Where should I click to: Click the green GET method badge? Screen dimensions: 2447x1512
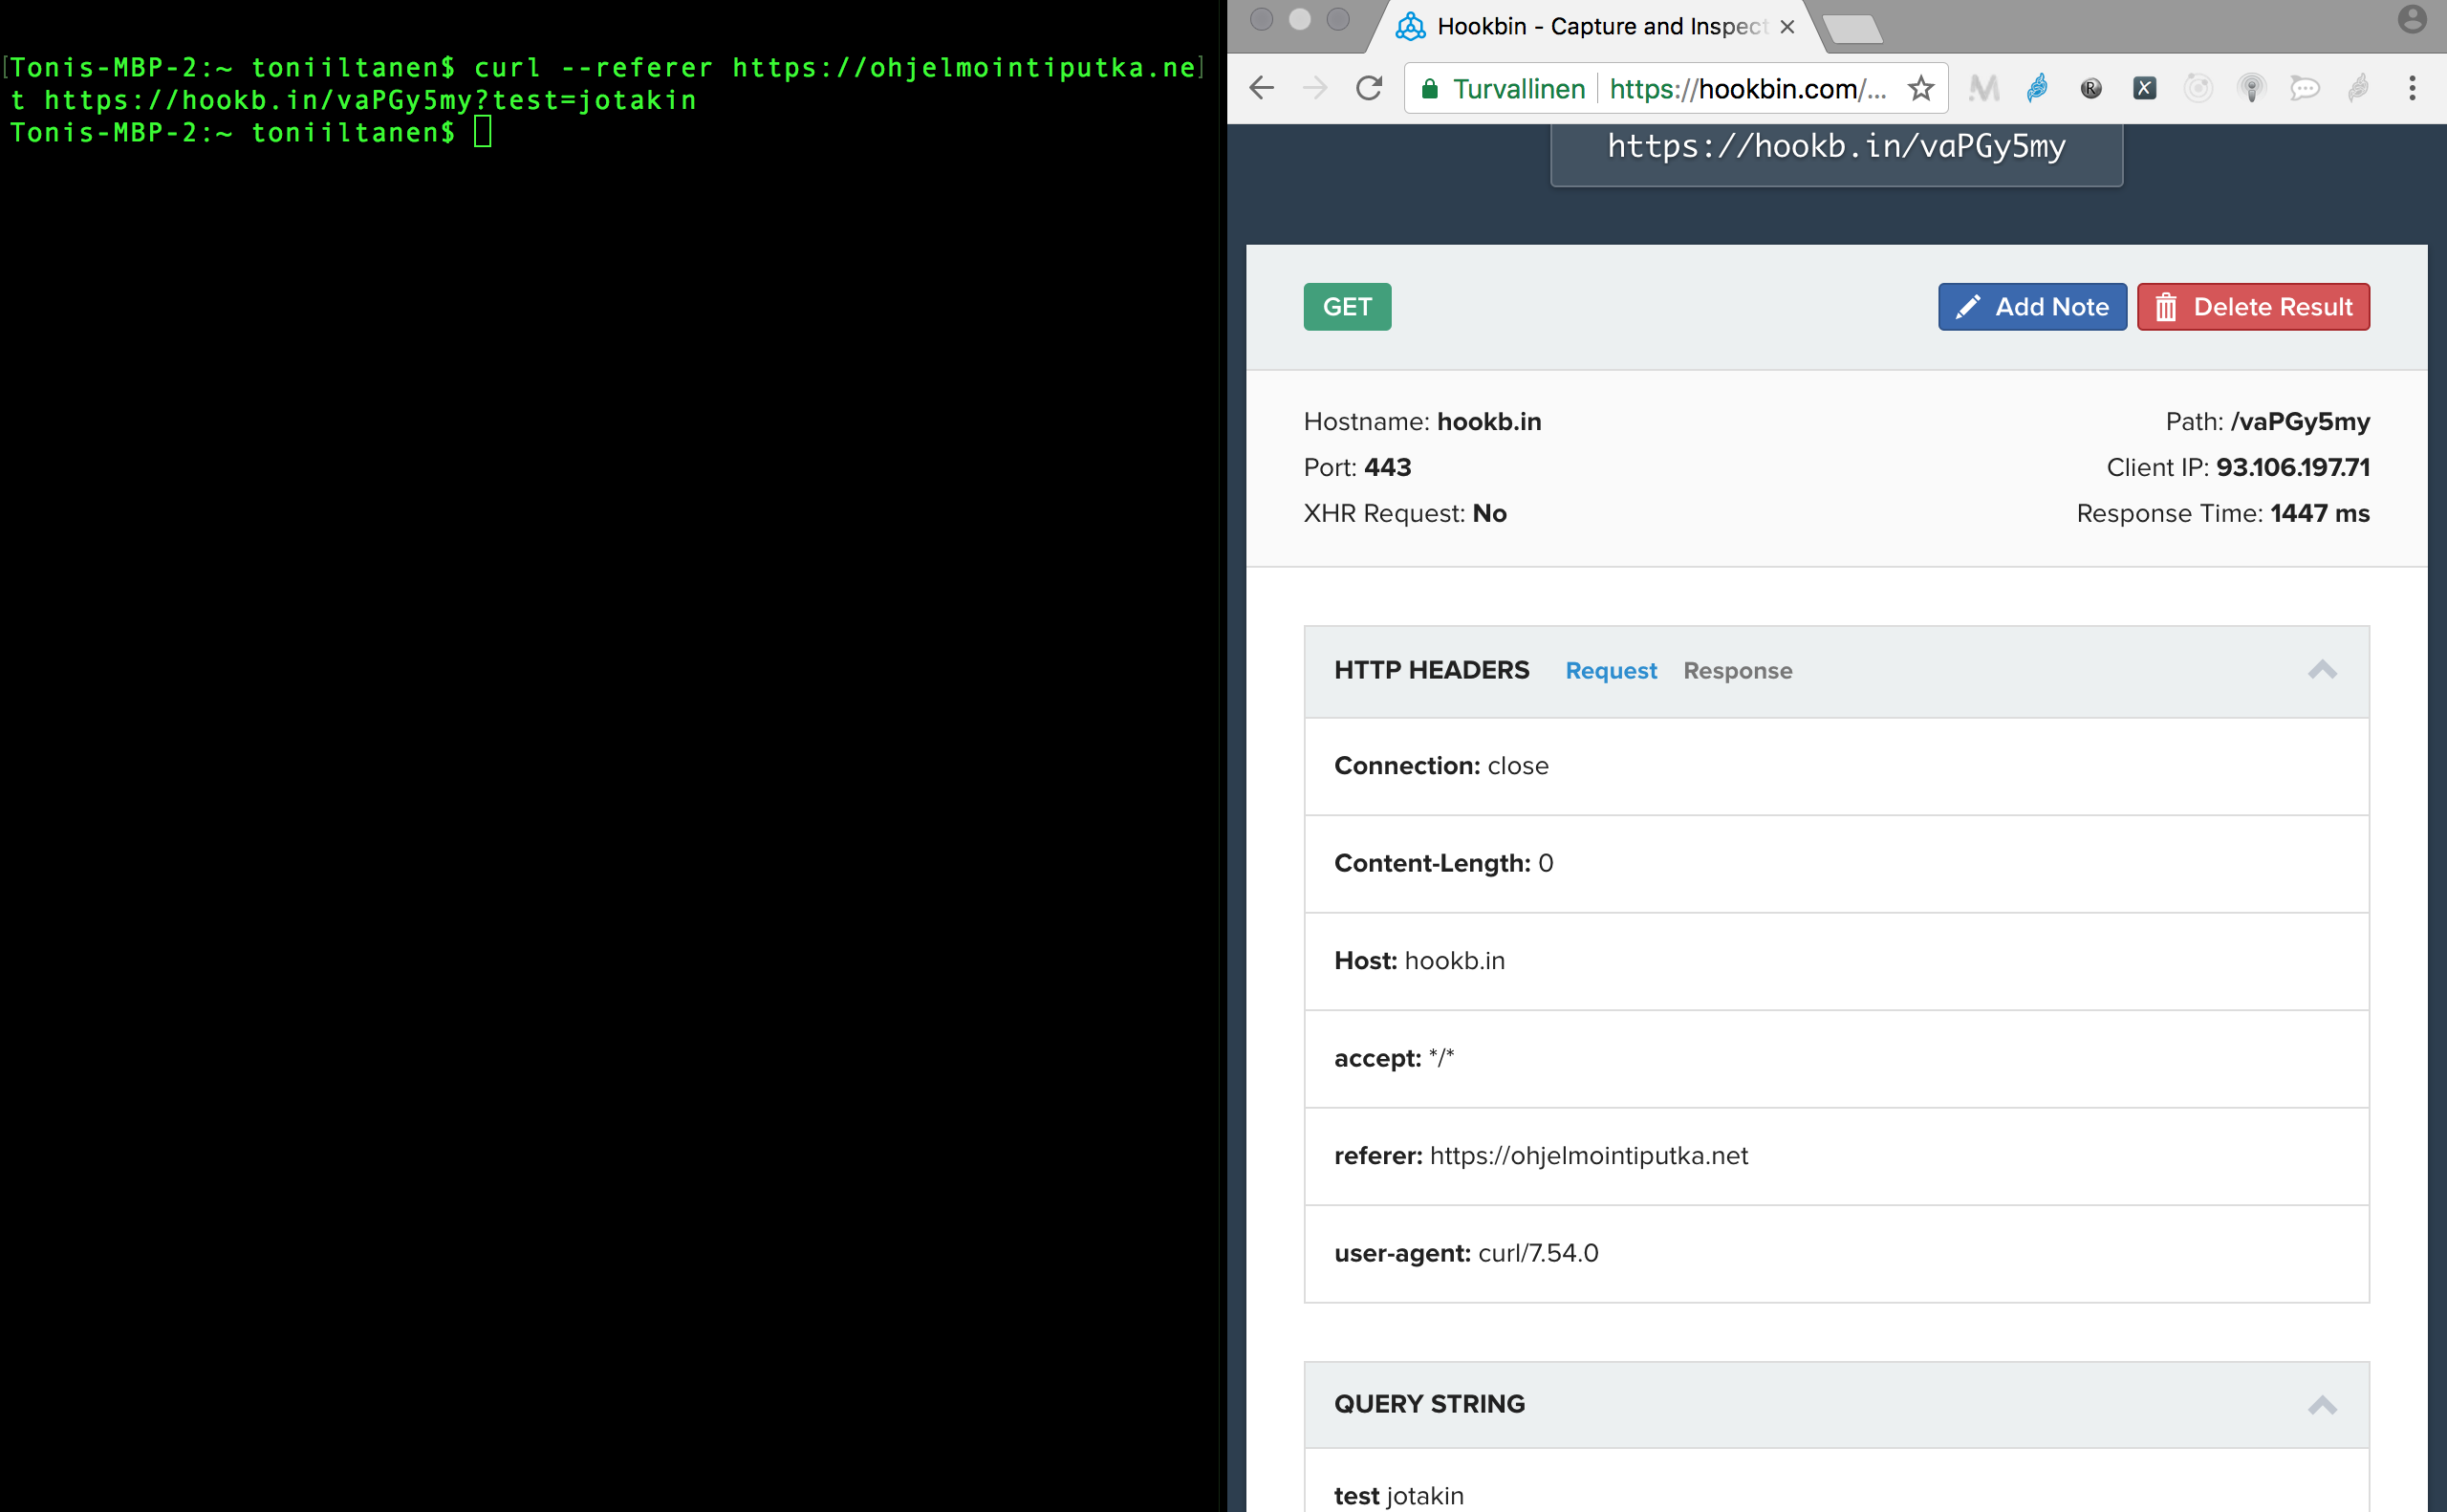pos(1347,307)
